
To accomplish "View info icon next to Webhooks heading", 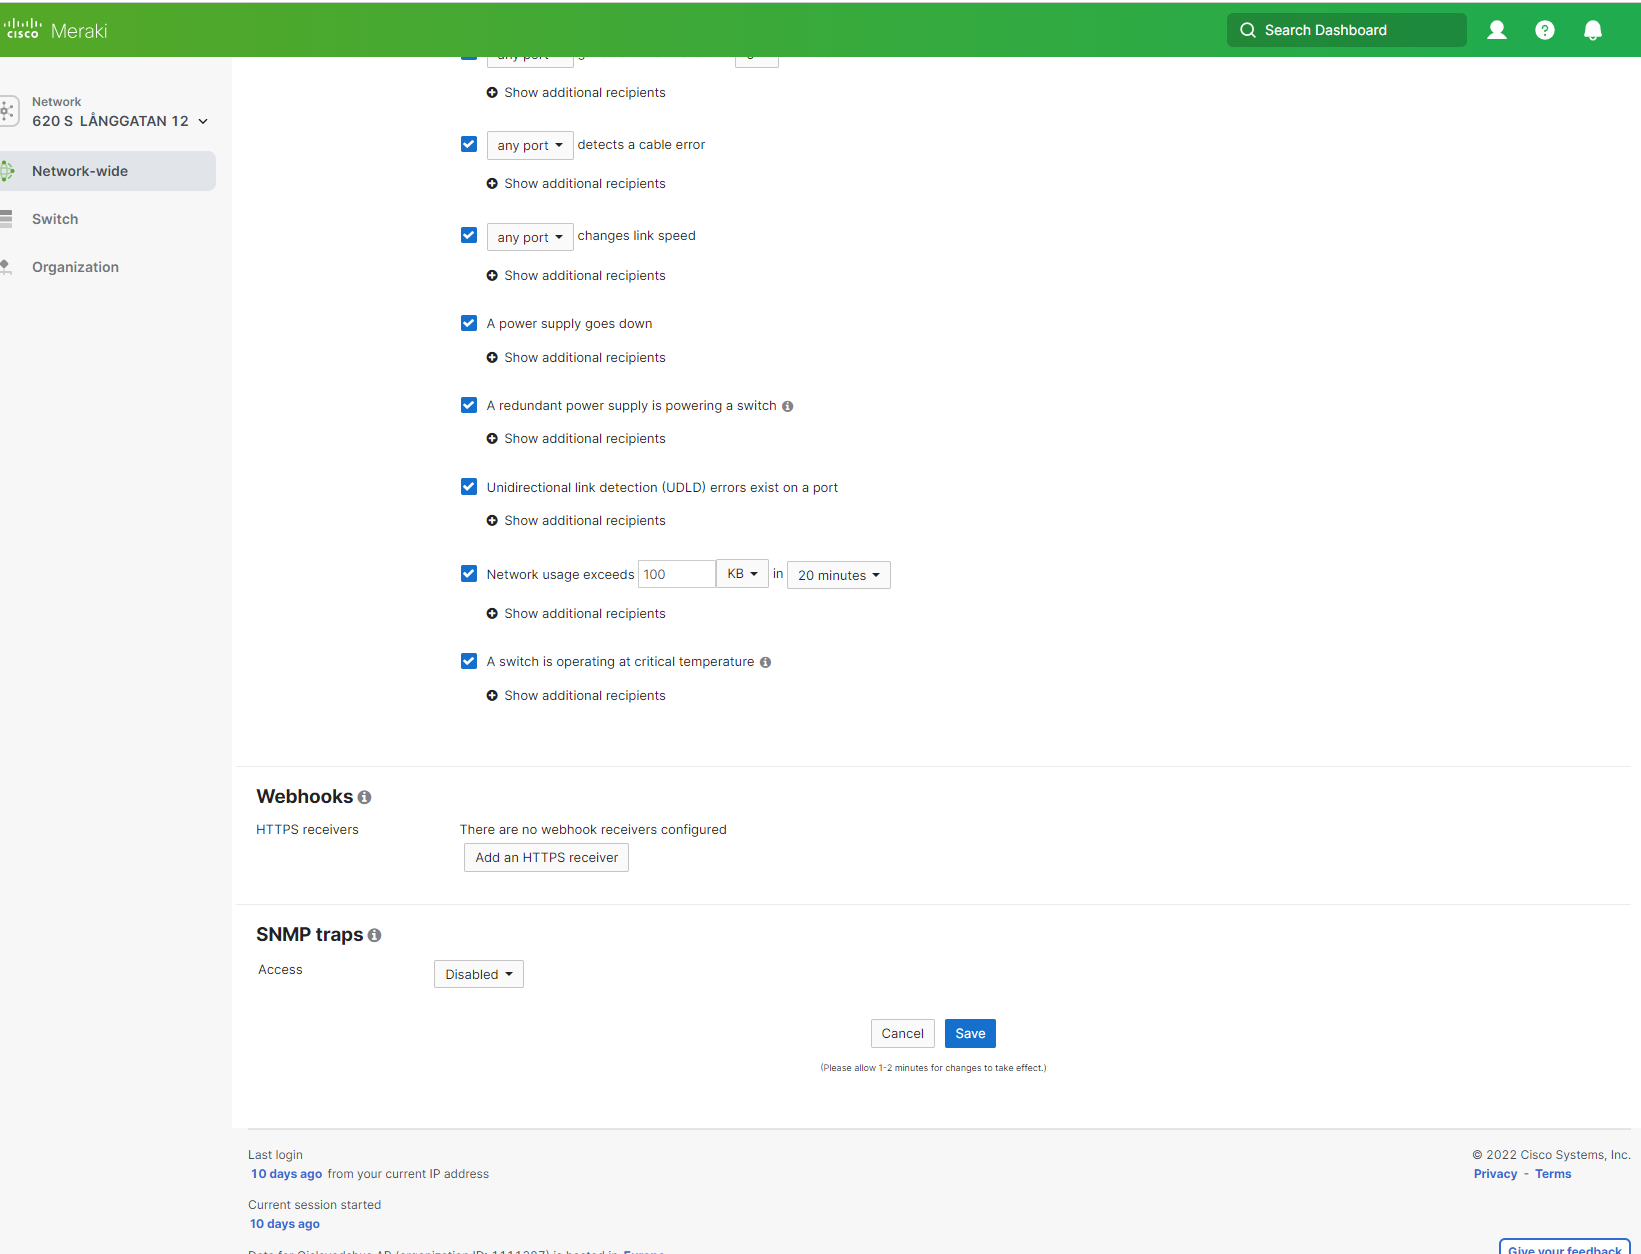I will coord(365,797).
